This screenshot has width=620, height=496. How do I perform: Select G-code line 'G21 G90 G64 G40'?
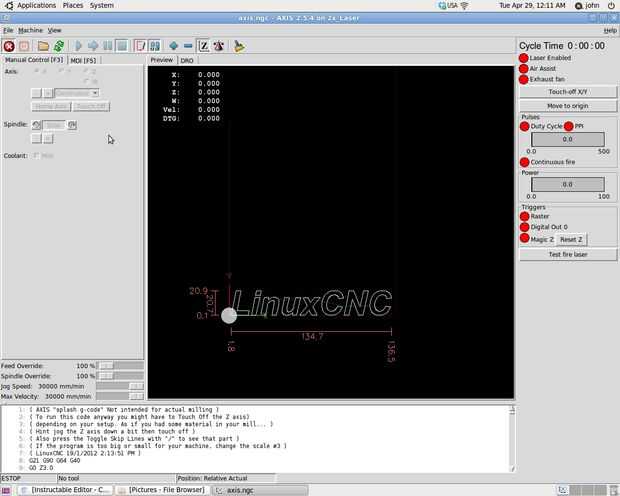(x=55, y=460)
